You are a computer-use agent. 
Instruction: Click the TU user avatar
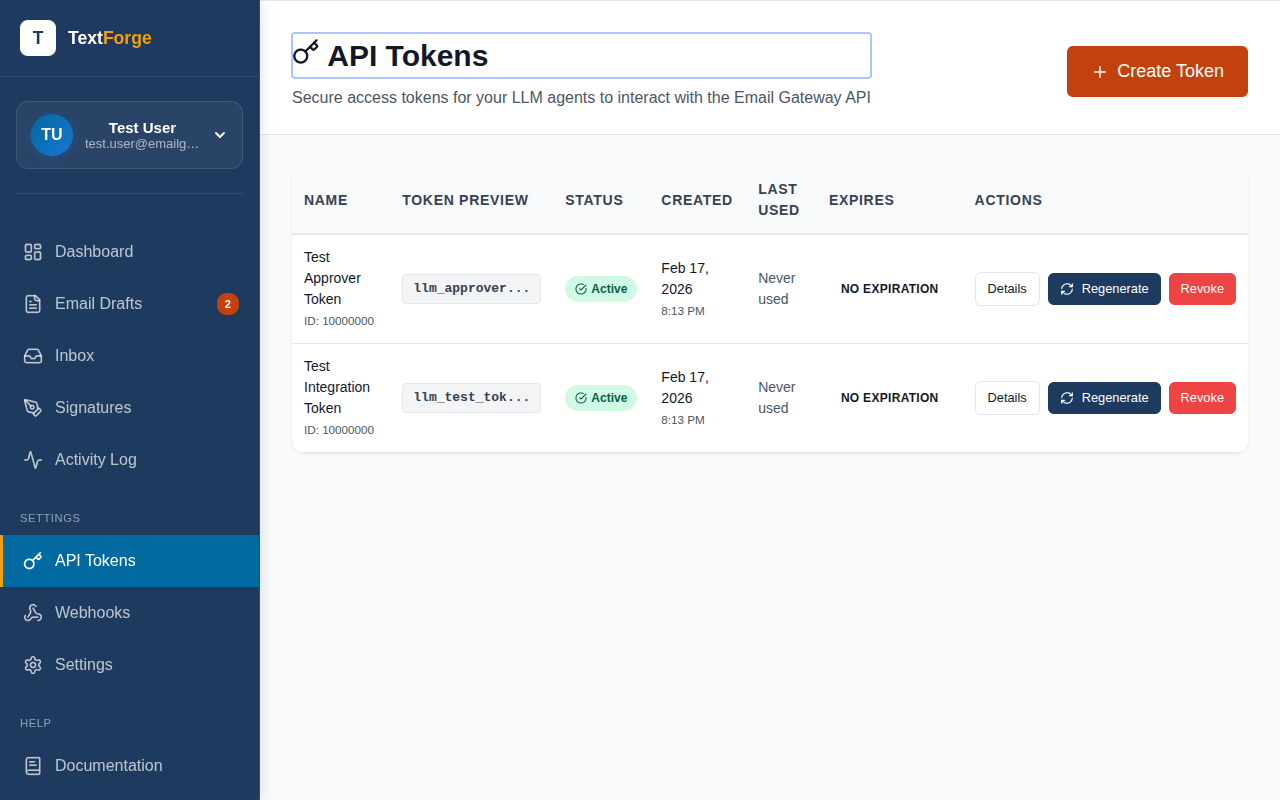click(x=52, y=135)
